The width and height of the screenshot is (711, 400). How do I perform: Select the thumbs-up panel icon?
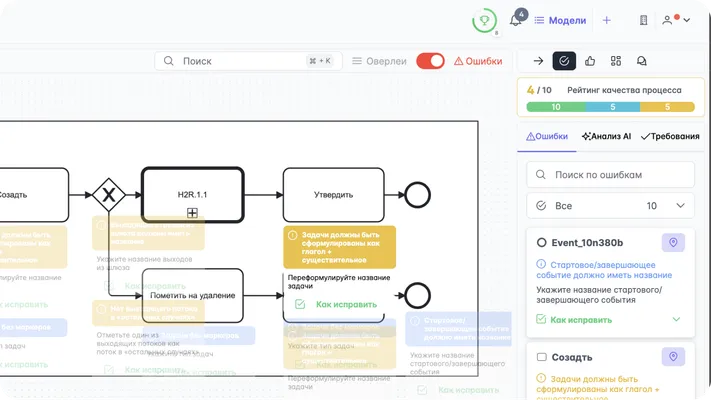(590, 61)
